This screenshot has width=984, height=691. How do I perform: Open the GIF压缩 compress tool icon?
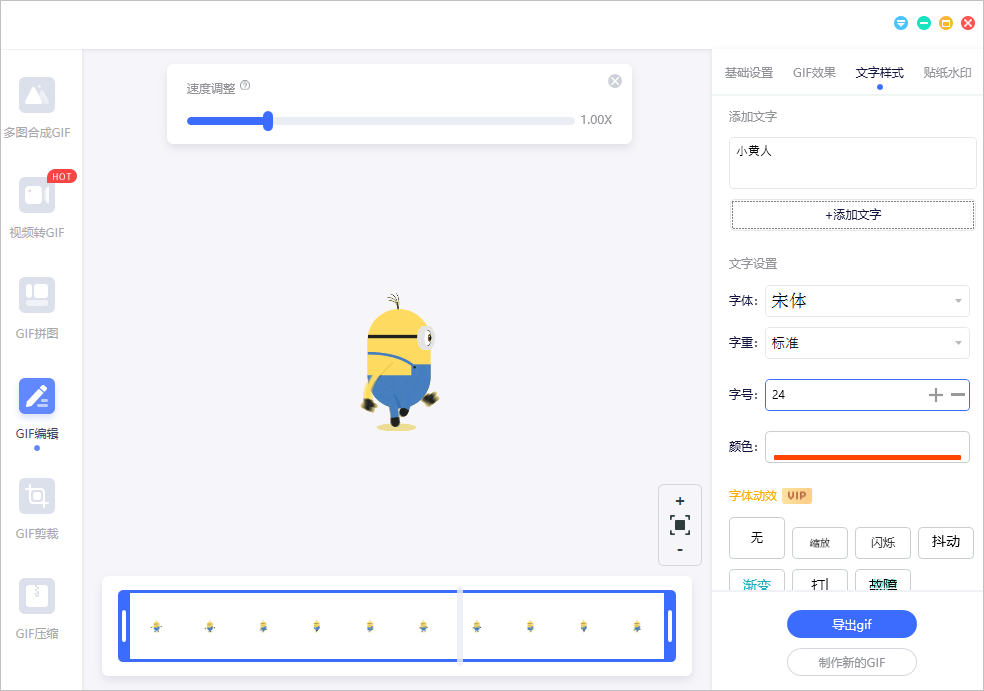[37, 596]
